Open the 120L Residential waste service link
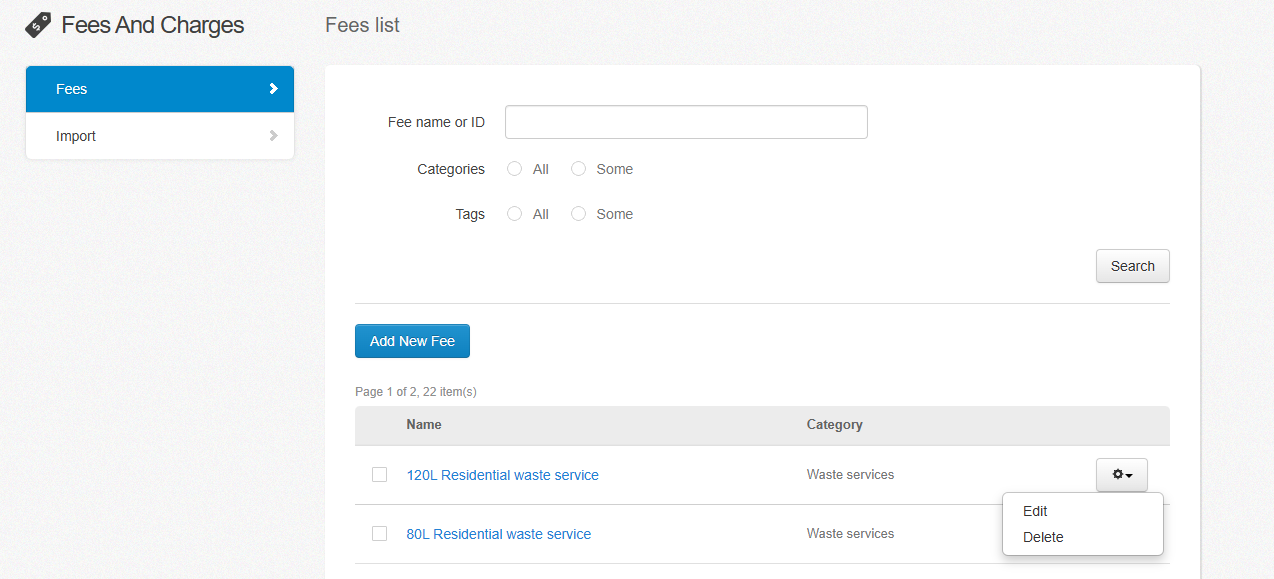This screenshot has height=579, width=1274. point(502,475)
